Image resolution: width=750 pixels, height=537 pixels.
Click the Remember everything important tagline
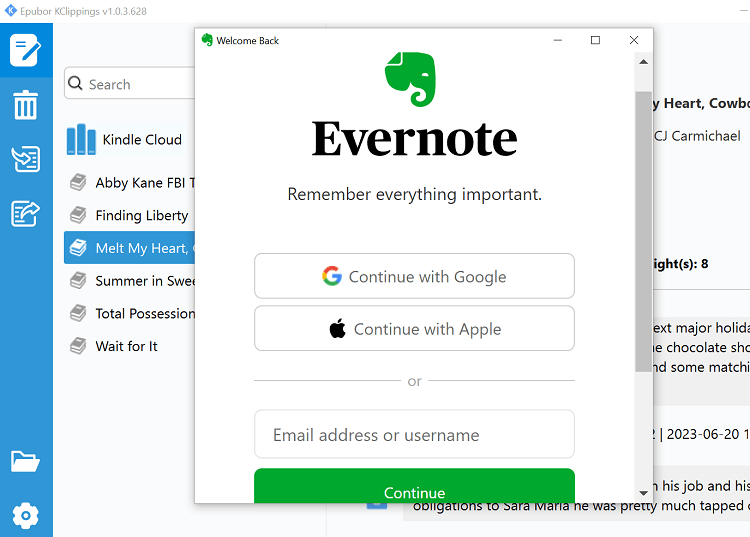click(414, 195)
